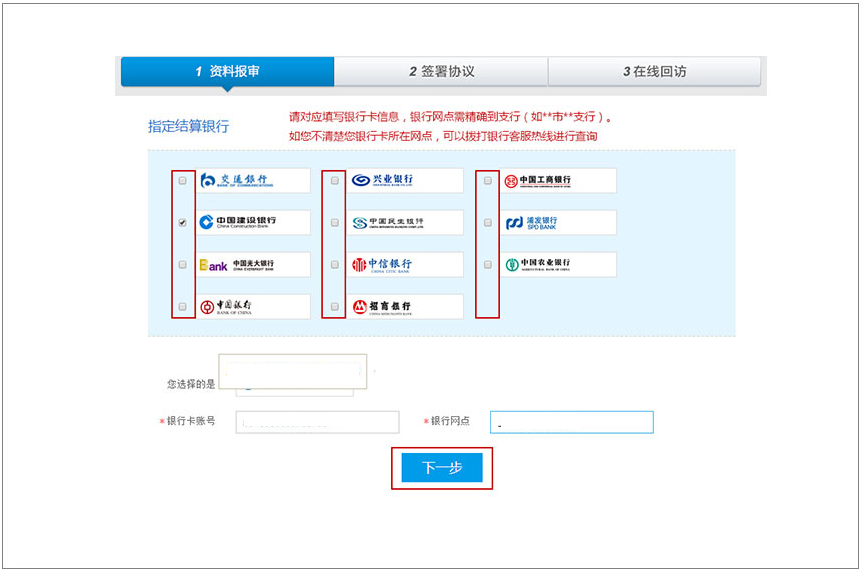Click the 中国民生银行 logo tile
The height and width of the screenshot is (572, 861).
point(405,222)
